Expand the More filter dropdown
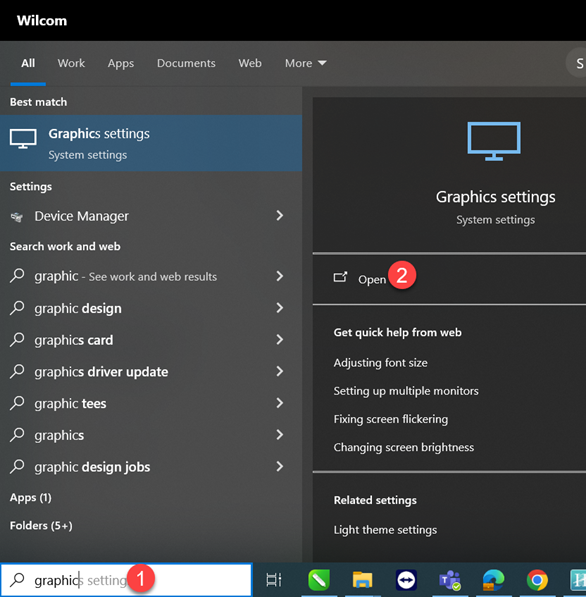The width and height of the screenshot is (586, 597). tap(305, 63)
